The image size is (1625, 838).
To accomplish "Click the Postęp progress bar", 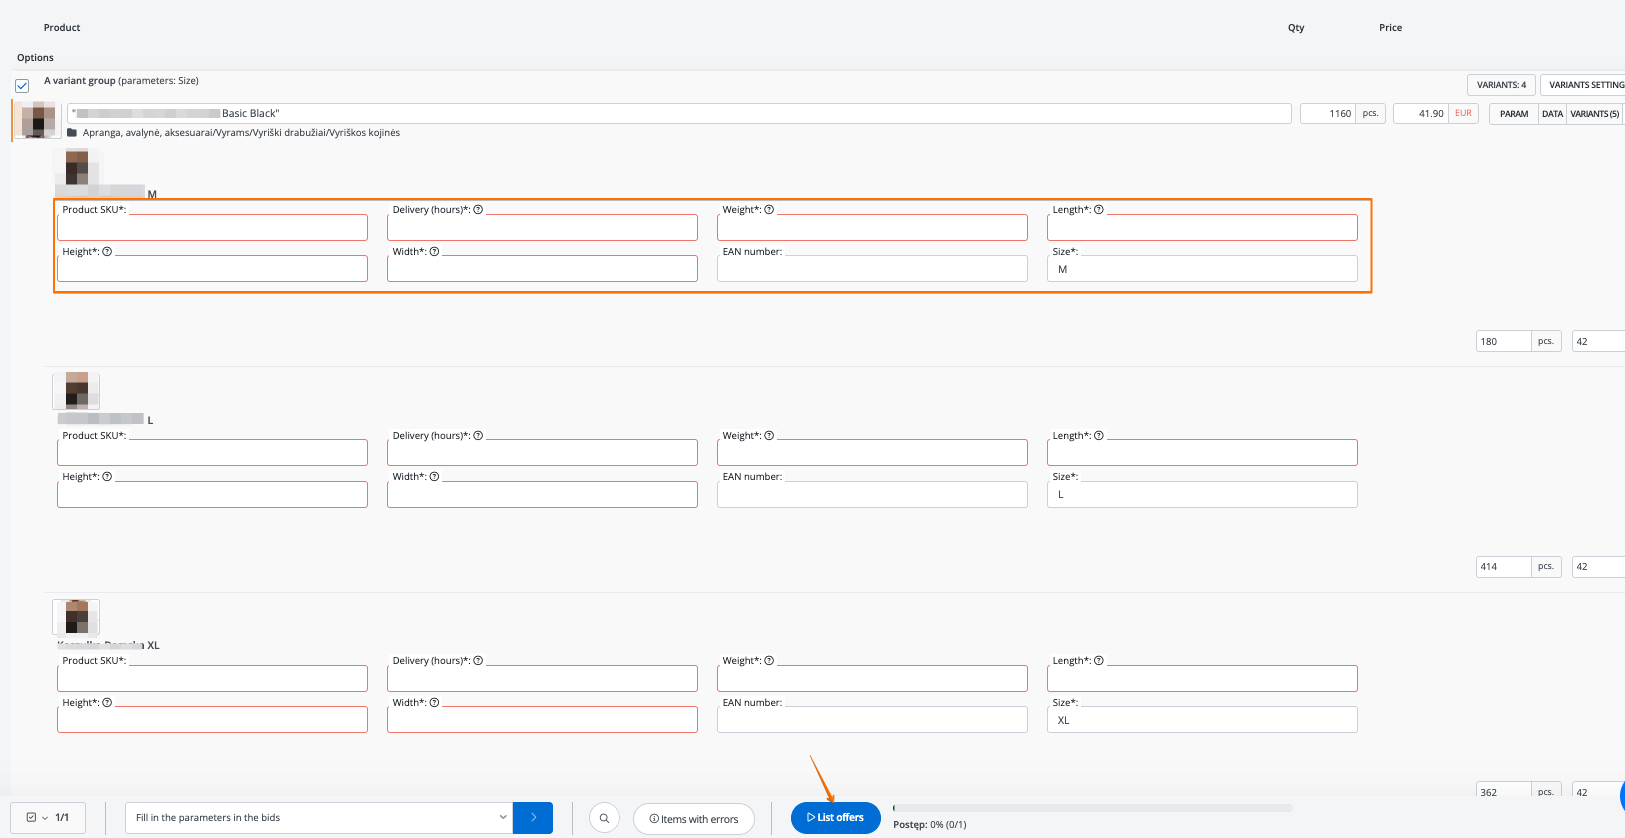I will point(1092,808).
